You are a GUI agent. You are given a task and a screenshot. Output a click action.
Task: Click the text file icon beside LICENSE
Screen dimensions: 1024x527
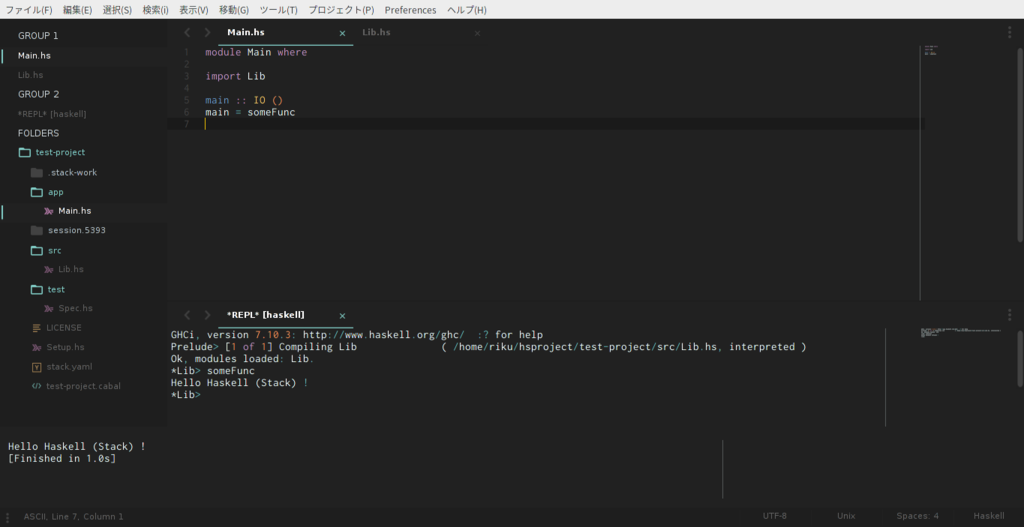point(37,327)
